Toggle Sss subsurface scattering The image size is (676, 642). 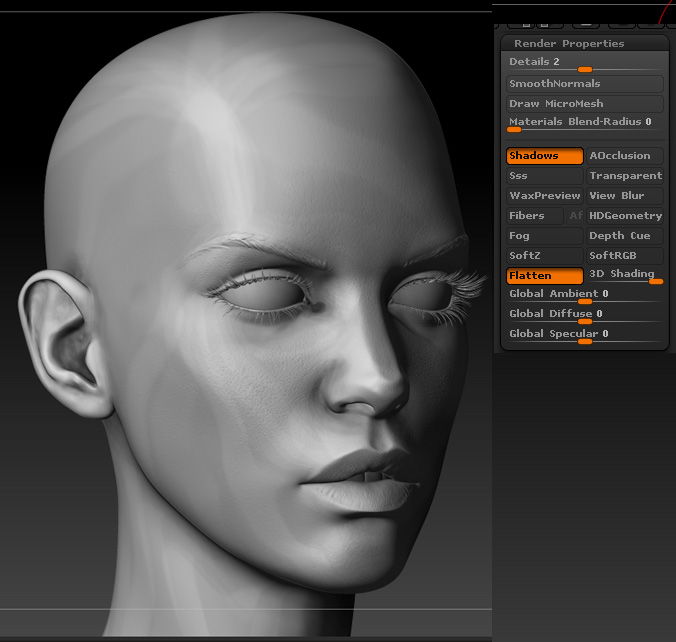pos(544,176)
